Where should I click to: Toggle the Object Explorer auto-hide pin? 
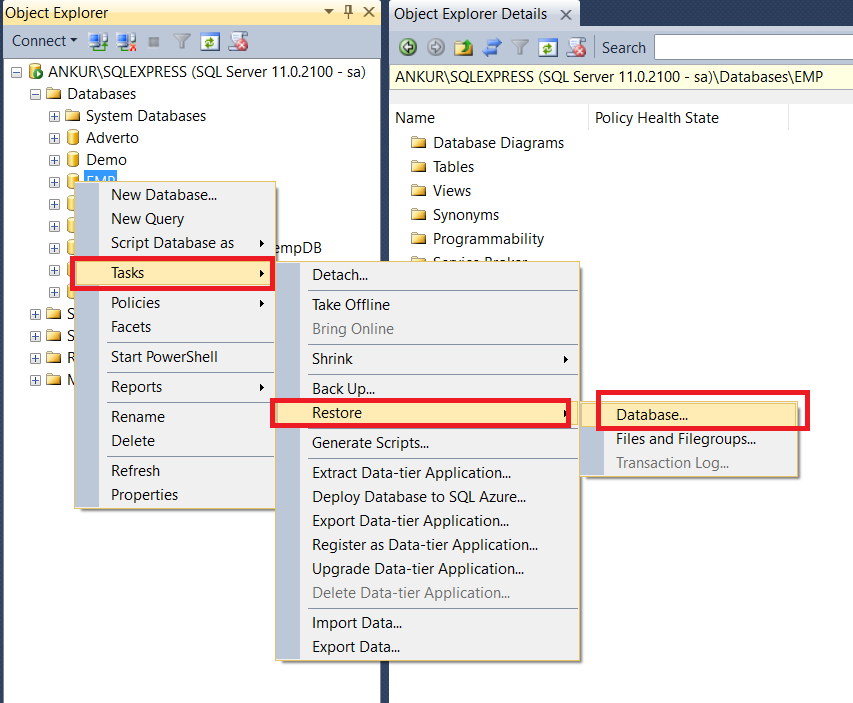pos(349,11)
